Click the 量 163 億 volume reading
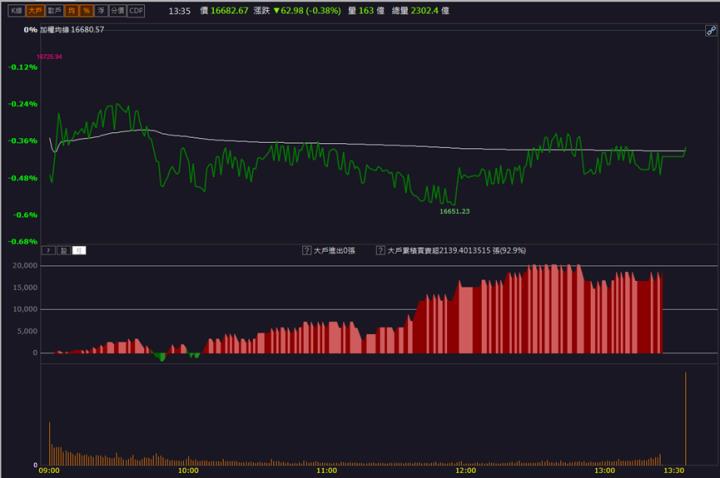Image resolution: width=720 pixels, height=478 pixels. (366, 11)
